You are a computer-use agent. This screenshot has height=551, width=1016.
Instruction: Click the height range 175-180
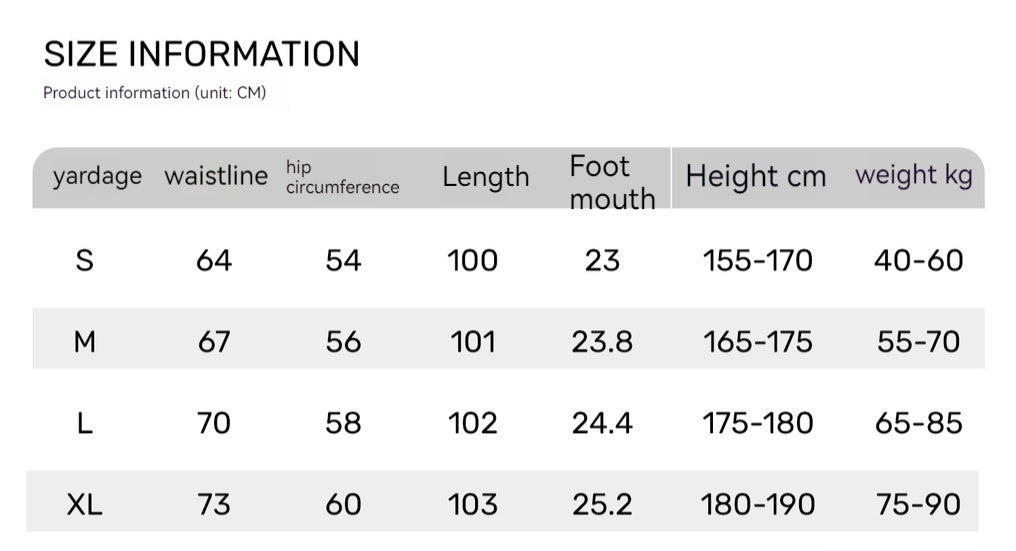758,423
